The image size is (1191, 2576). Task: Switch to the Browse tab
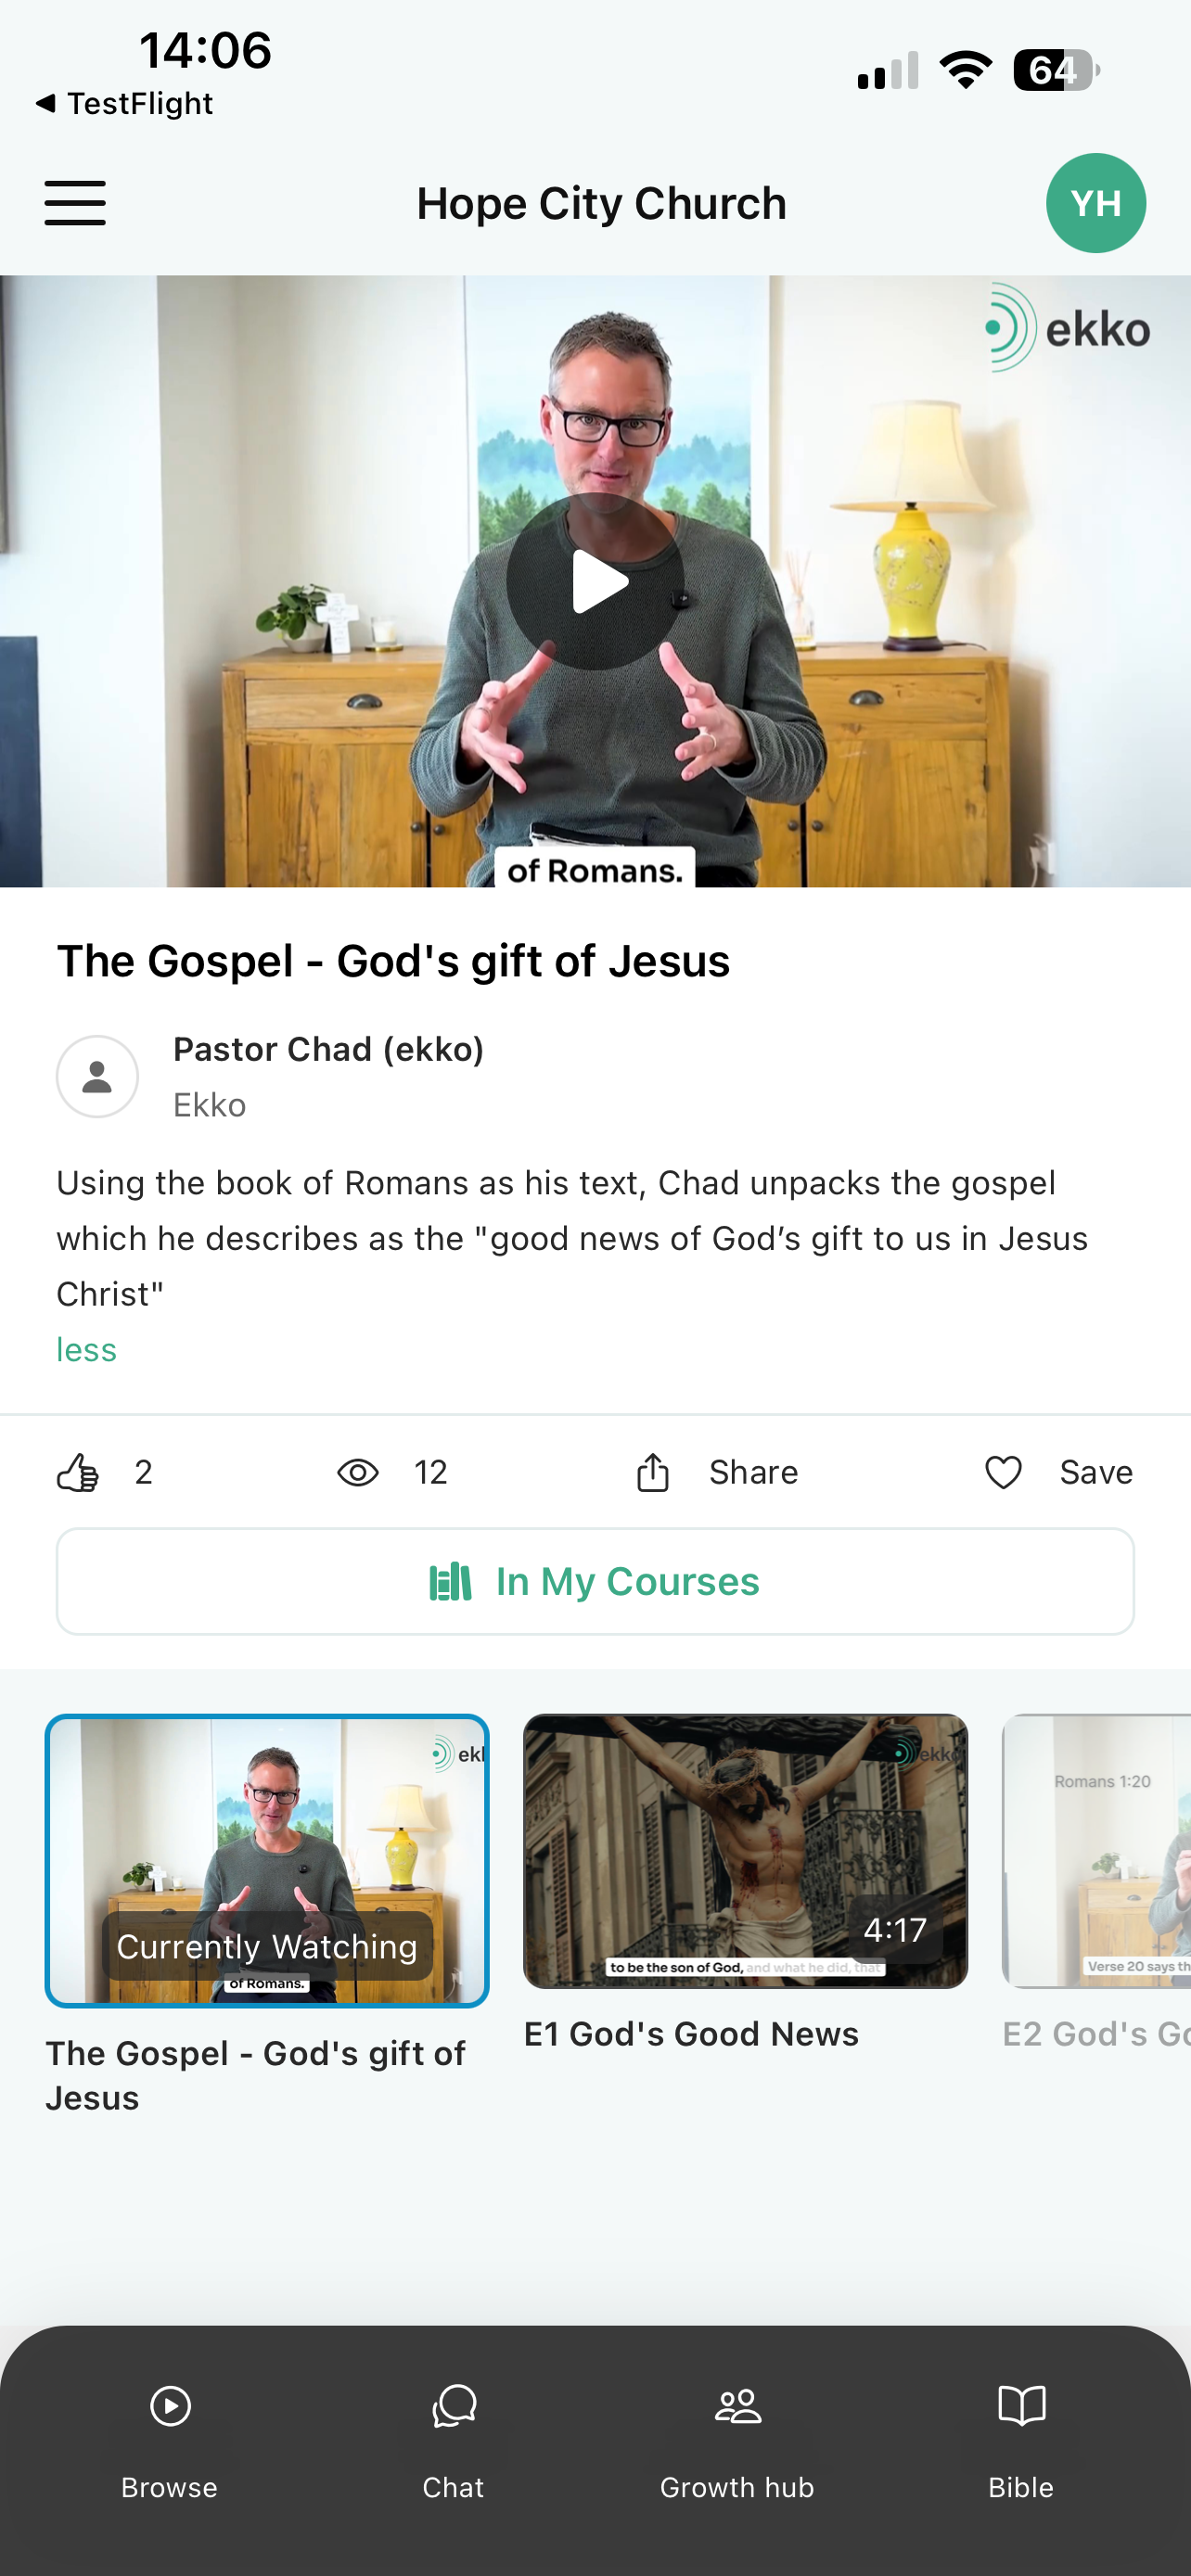170,2443
